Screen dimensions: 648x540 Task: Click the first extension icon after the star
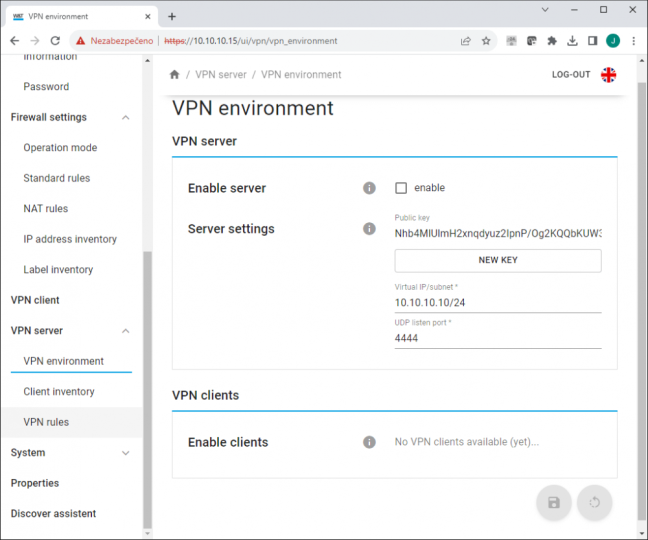(x=511, y=40)
